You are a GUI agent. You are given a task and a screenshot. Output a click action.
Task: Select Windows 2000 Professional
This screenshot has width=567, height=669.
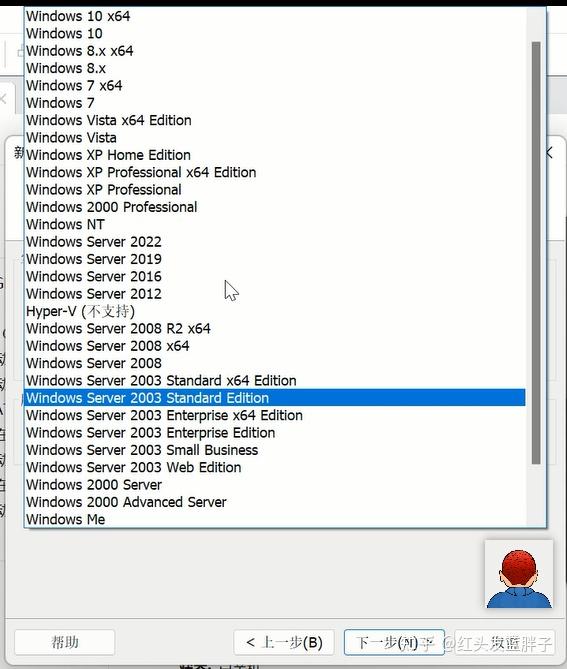tap(275, 207)
